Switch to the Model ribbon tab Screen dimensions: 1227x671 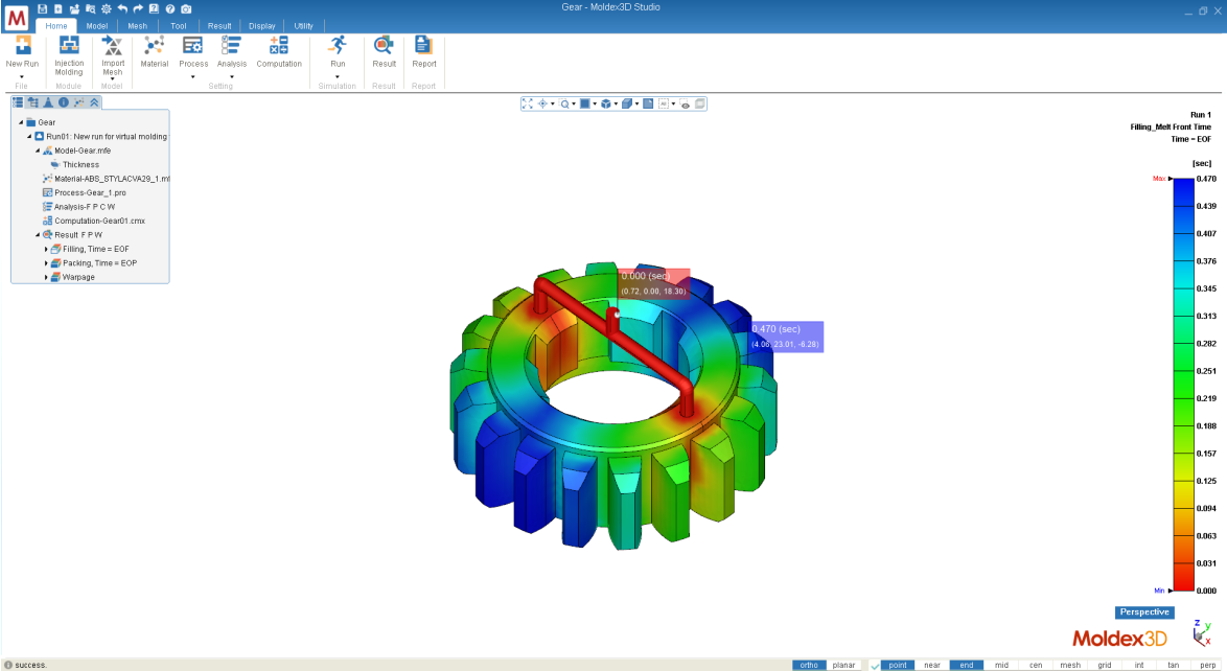tap(97, 26)
